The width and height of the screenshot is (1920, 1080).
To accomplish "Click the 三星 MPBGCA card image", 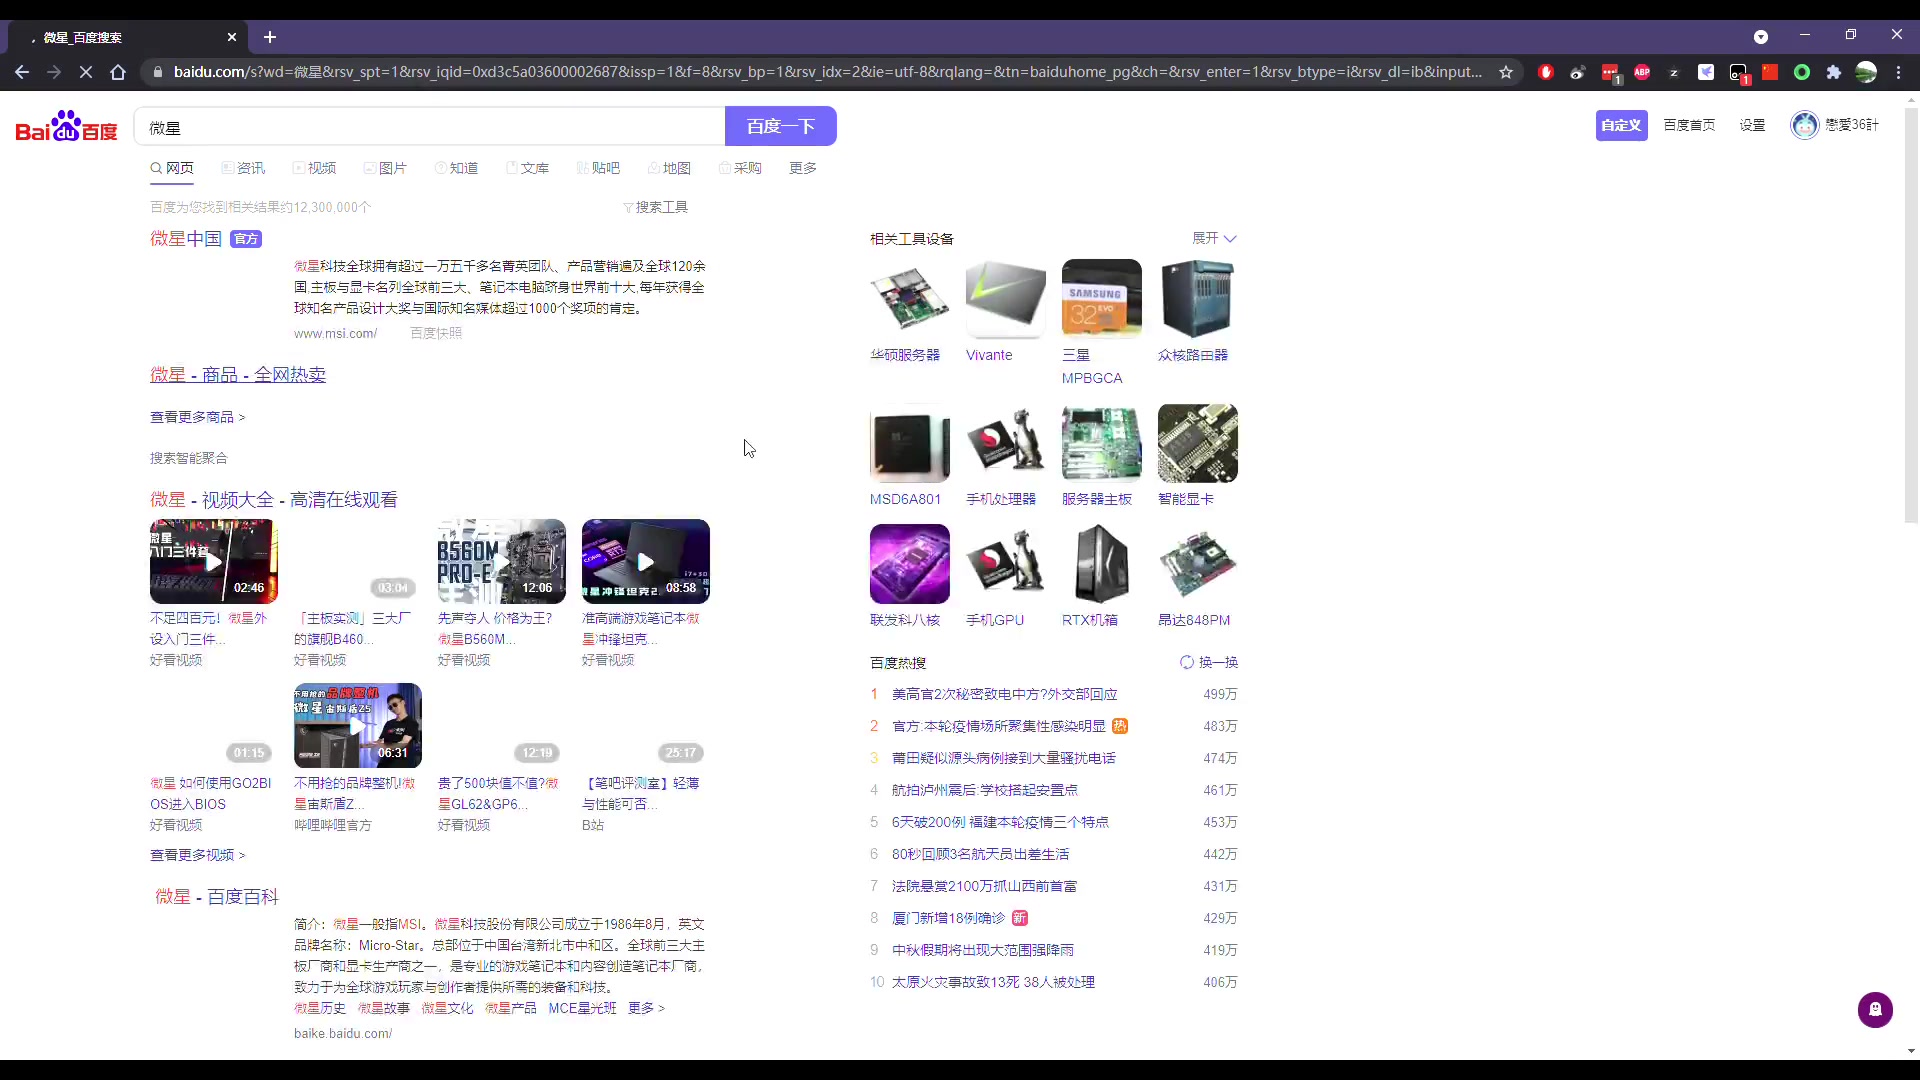I will coord(1102,298).
